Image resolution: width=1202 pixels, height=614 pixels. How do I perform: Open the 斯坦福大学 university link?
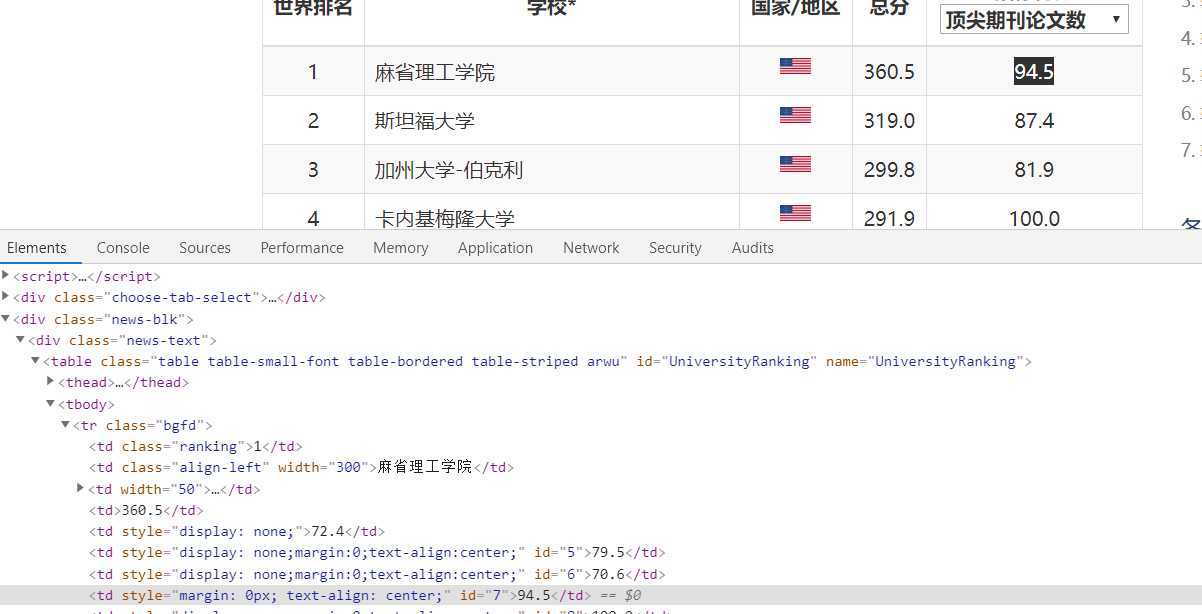coord(425,121)
